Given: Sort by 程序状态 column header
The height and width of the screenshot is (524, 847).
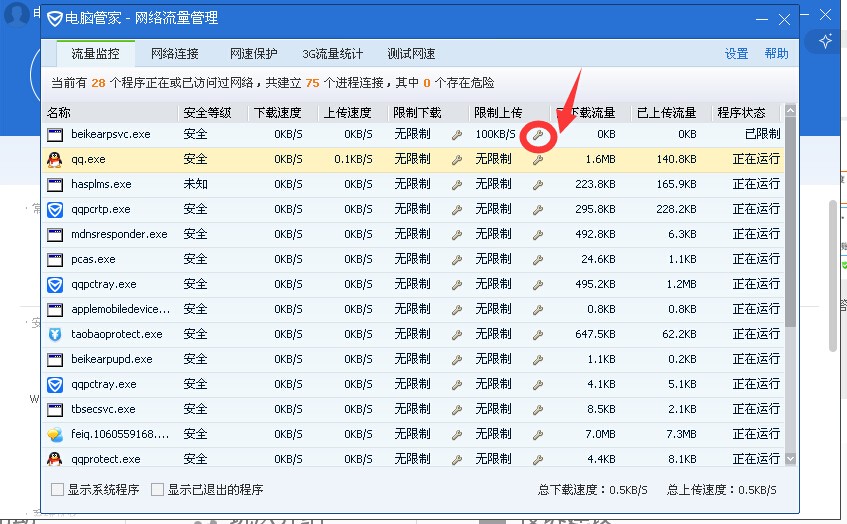Looking at the screenshot, I should pos(746,112).
